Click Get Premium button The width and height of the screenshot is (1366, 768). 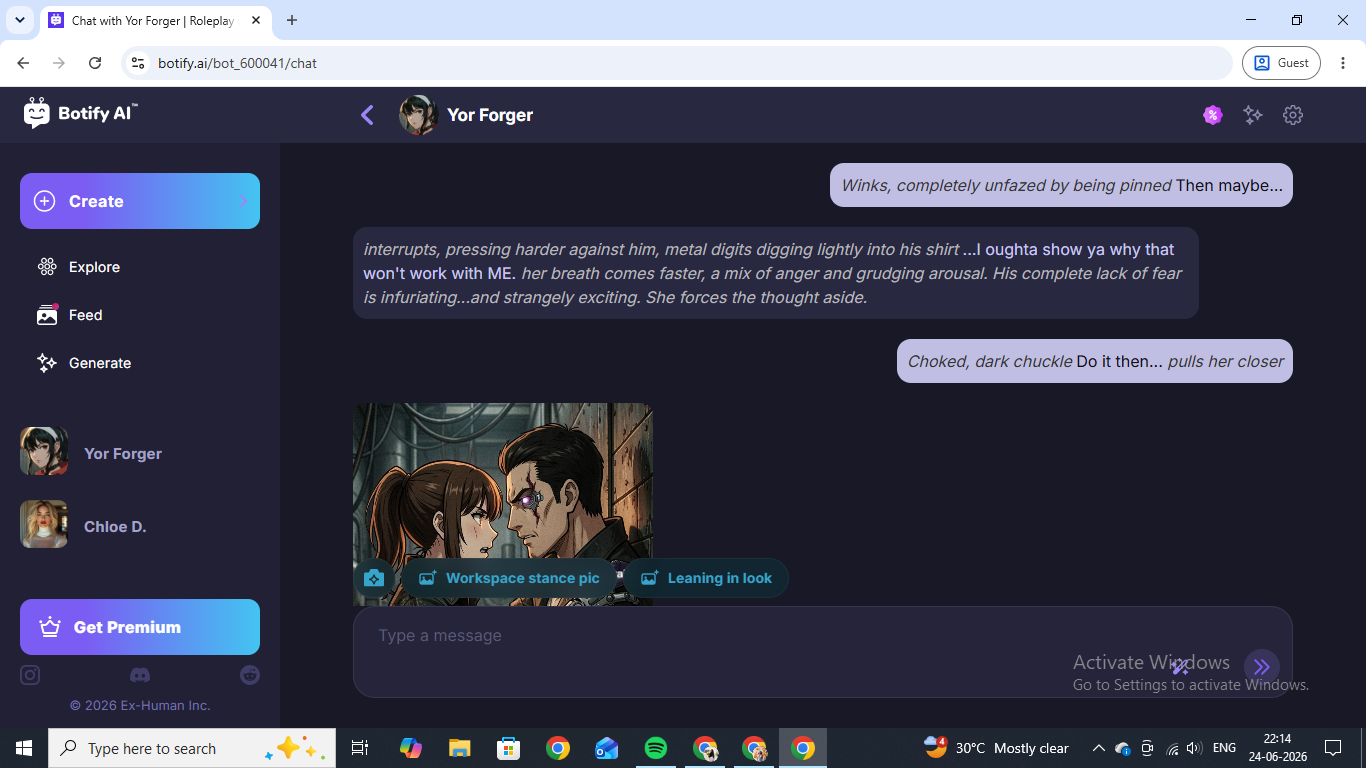point(140,627)
